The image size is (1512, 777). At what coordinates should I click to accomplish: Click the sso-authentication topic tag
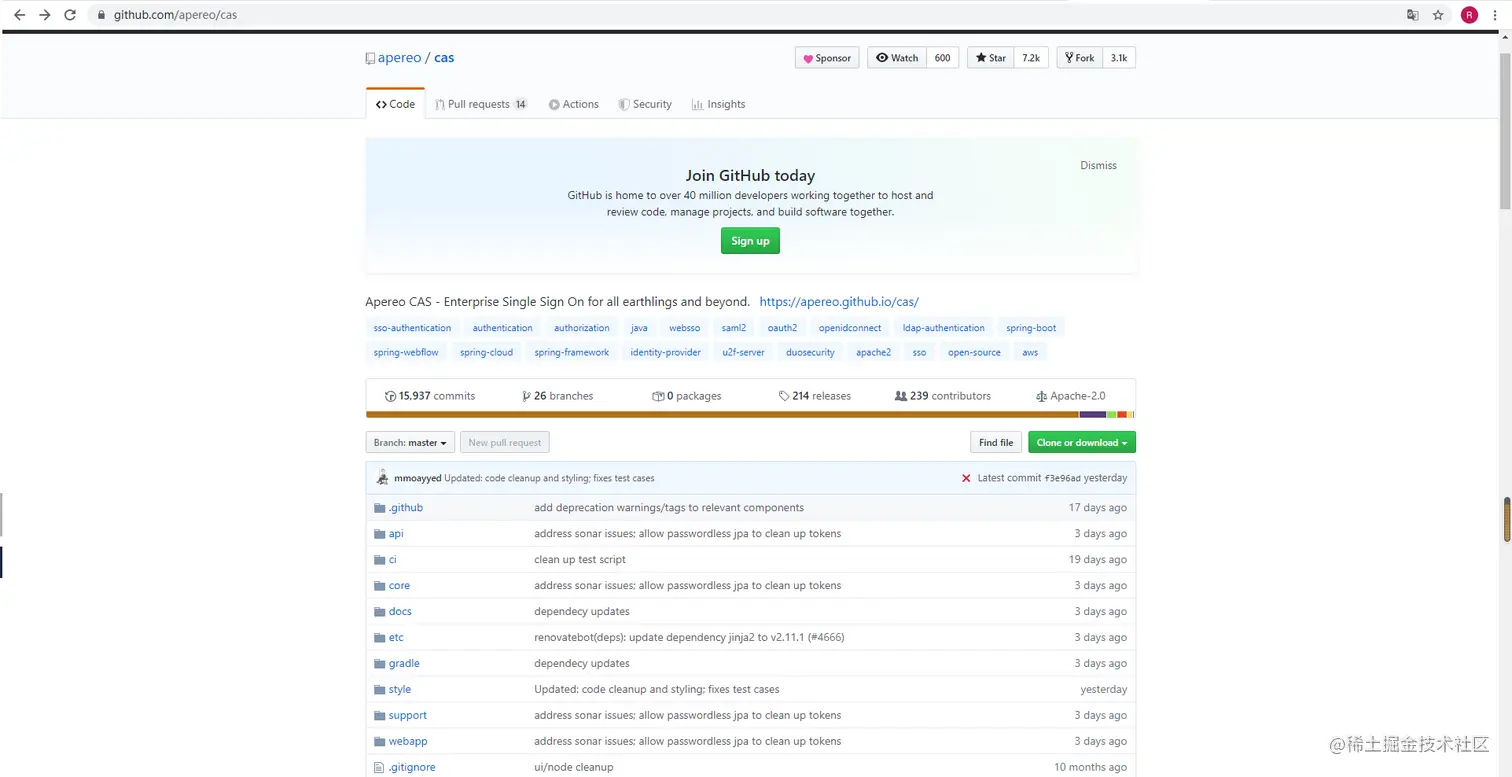click(x=412, y=328)
